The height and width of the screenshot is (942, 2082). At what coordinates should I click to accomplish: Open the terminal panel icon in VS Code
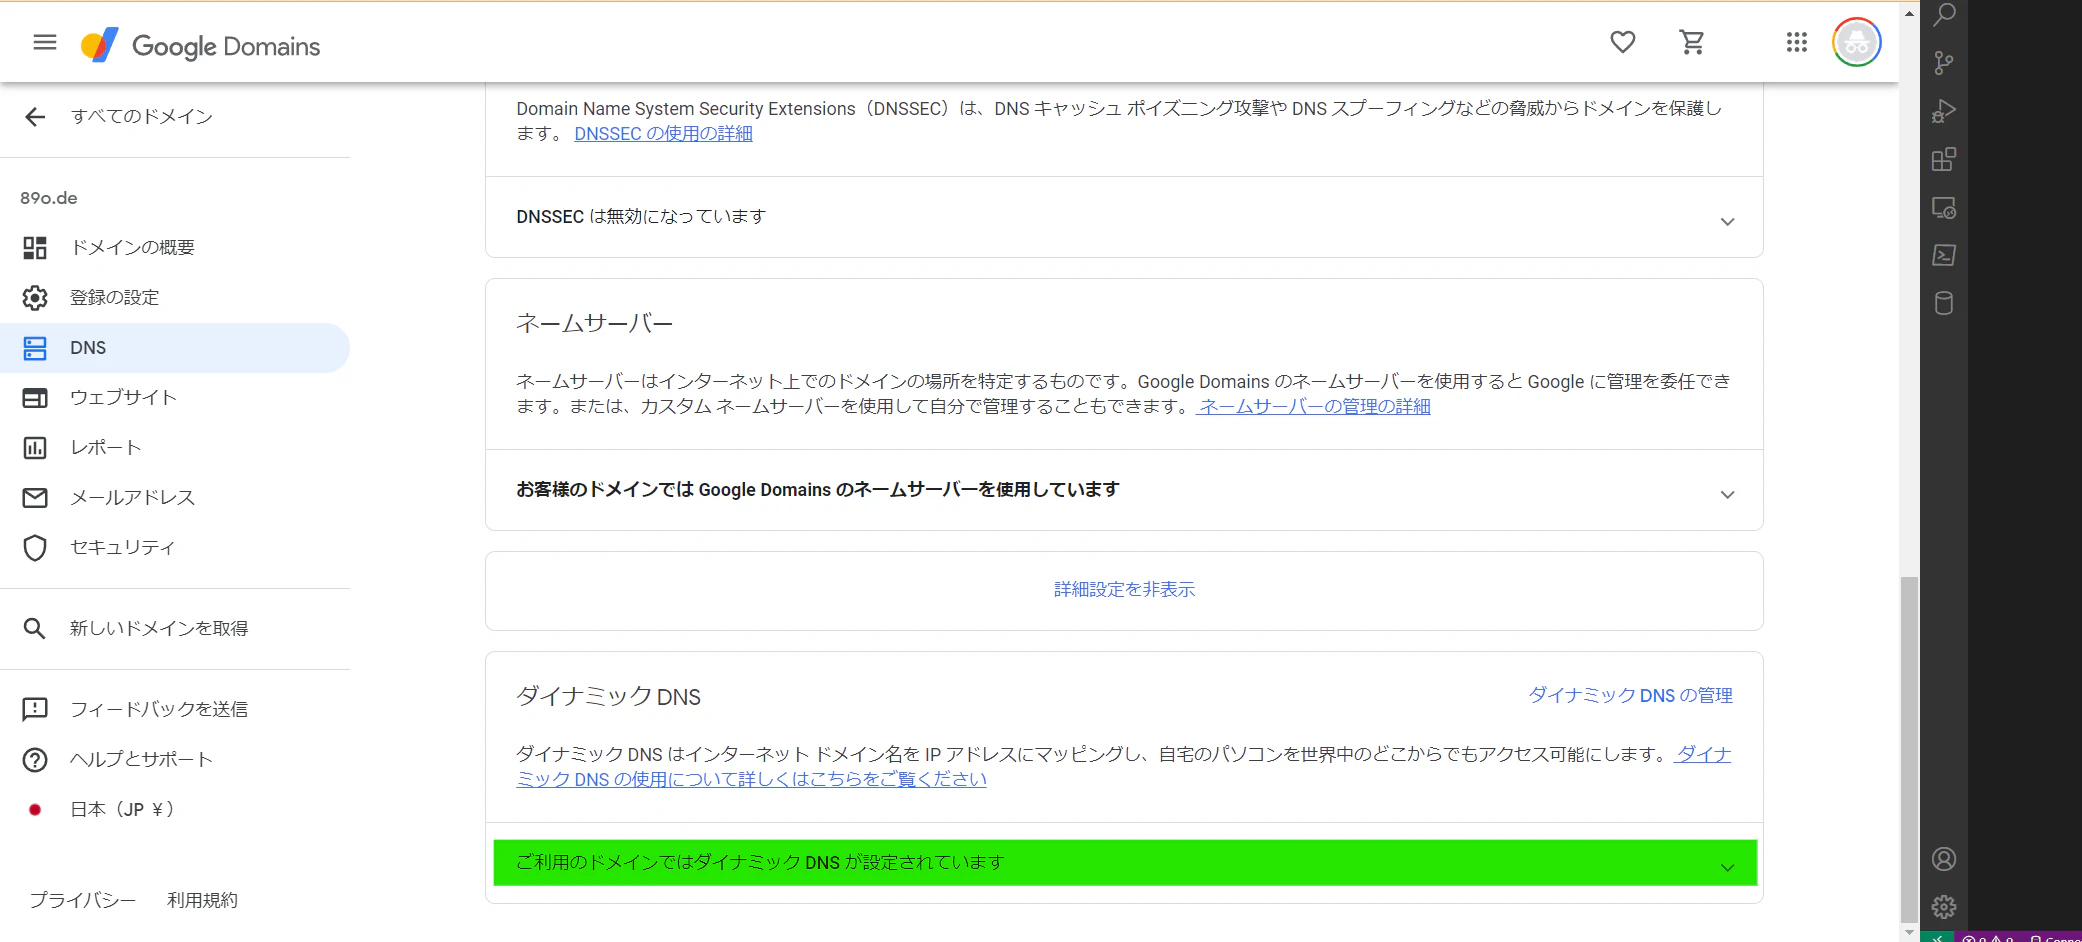1944,255
